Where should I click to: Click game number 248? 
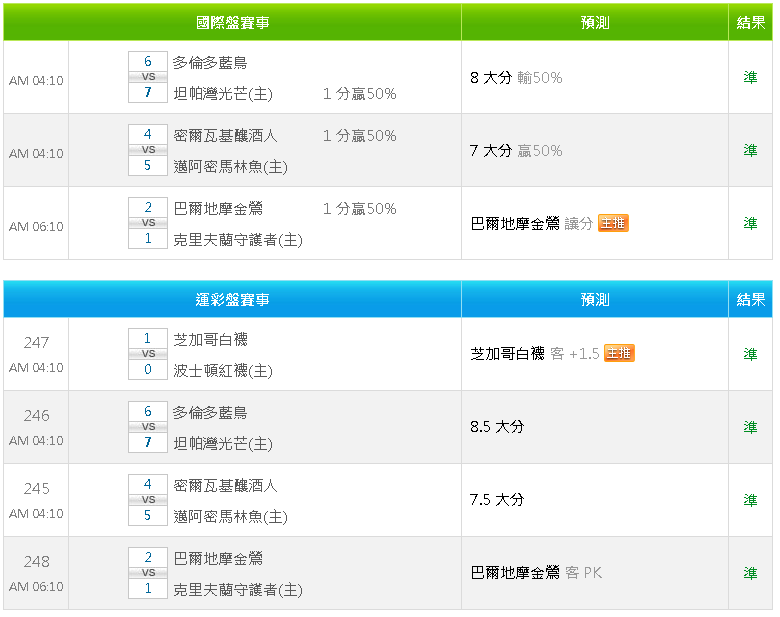tap(36, 562)
